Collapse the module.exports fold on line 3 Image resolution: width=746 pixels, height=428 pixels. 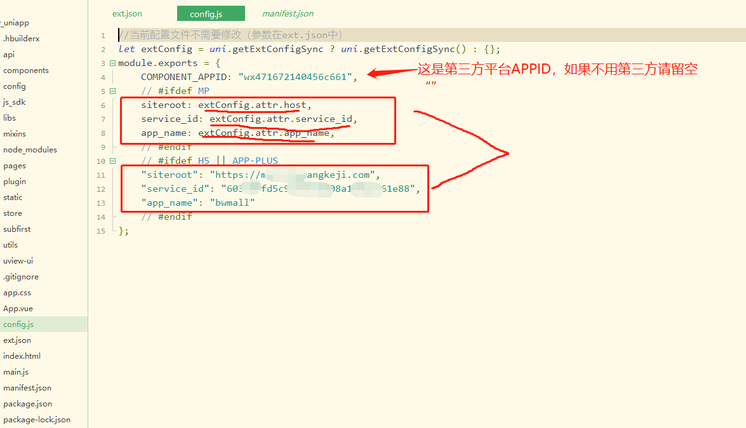coord(113,63)
